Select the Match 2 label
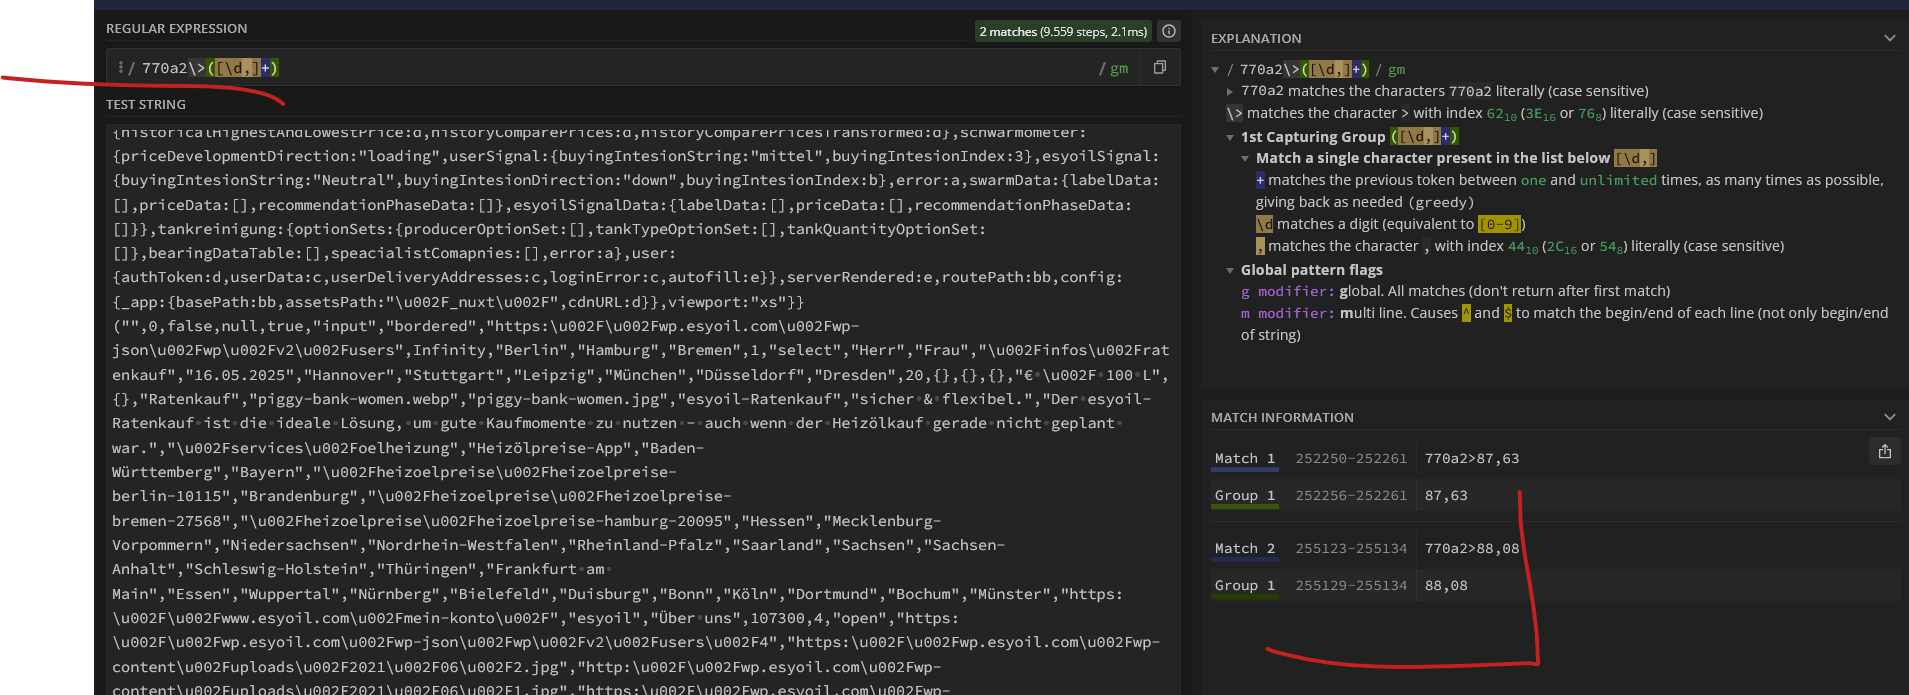The height and width of the screenshot is (695, 1909). click(1245, 548)
